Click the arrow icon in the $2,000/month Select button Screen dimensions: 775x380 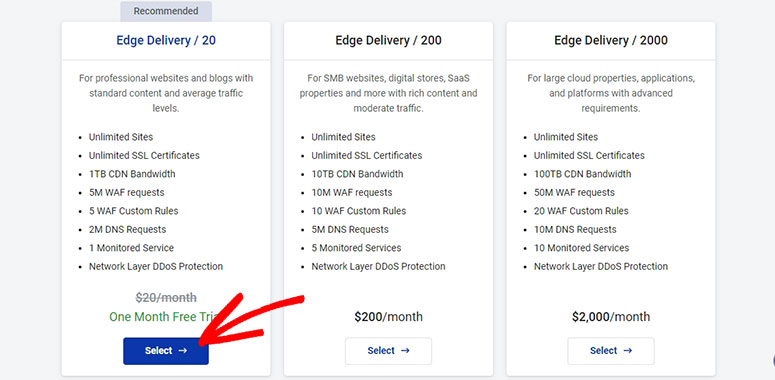tap(628, 350)
